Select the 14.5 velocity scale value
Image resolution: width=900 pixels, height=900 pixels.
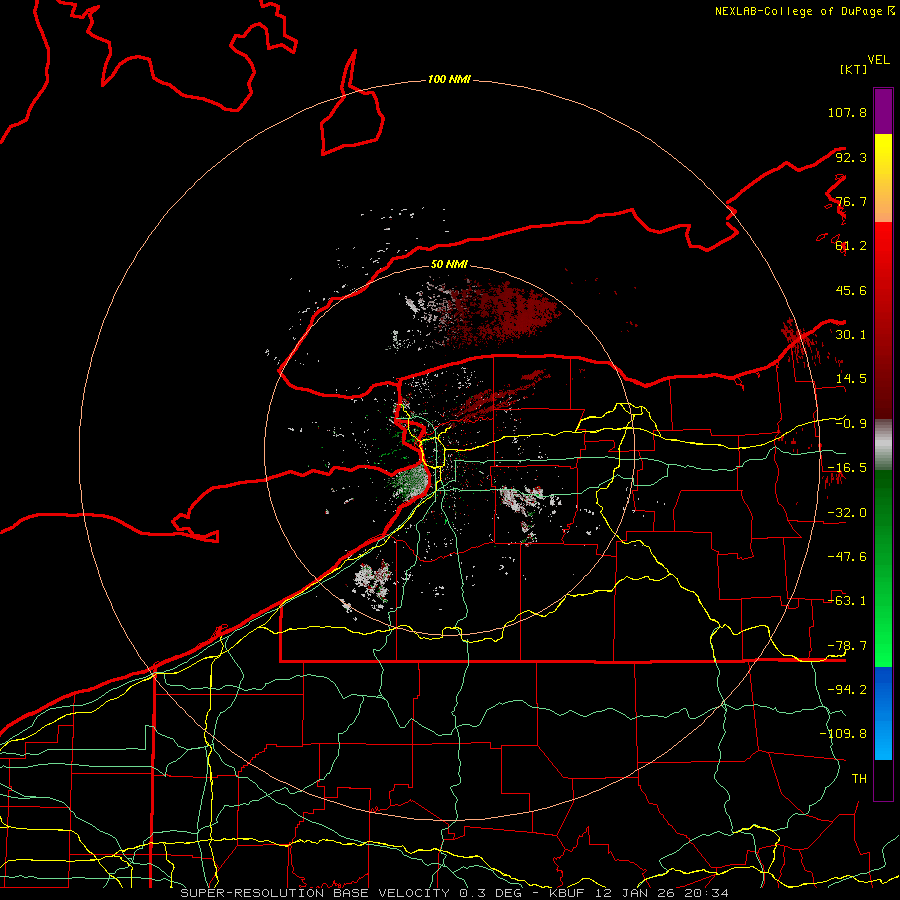(851, 379)
